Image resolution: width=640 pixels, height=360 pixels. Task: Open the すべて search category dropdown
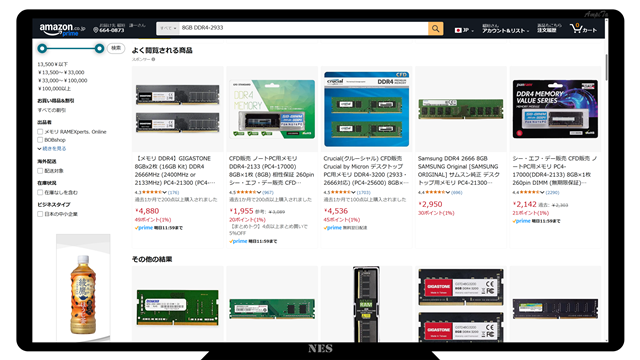[168, 29]
